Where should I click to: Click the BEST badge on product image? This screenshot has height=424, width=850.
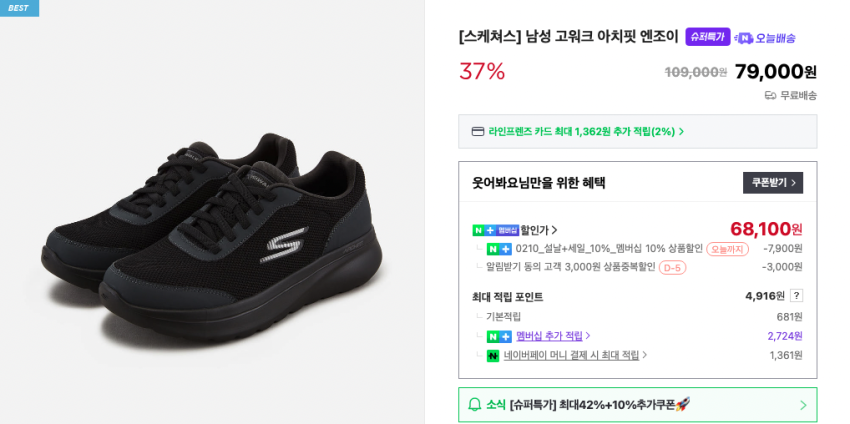pos(19,8)
